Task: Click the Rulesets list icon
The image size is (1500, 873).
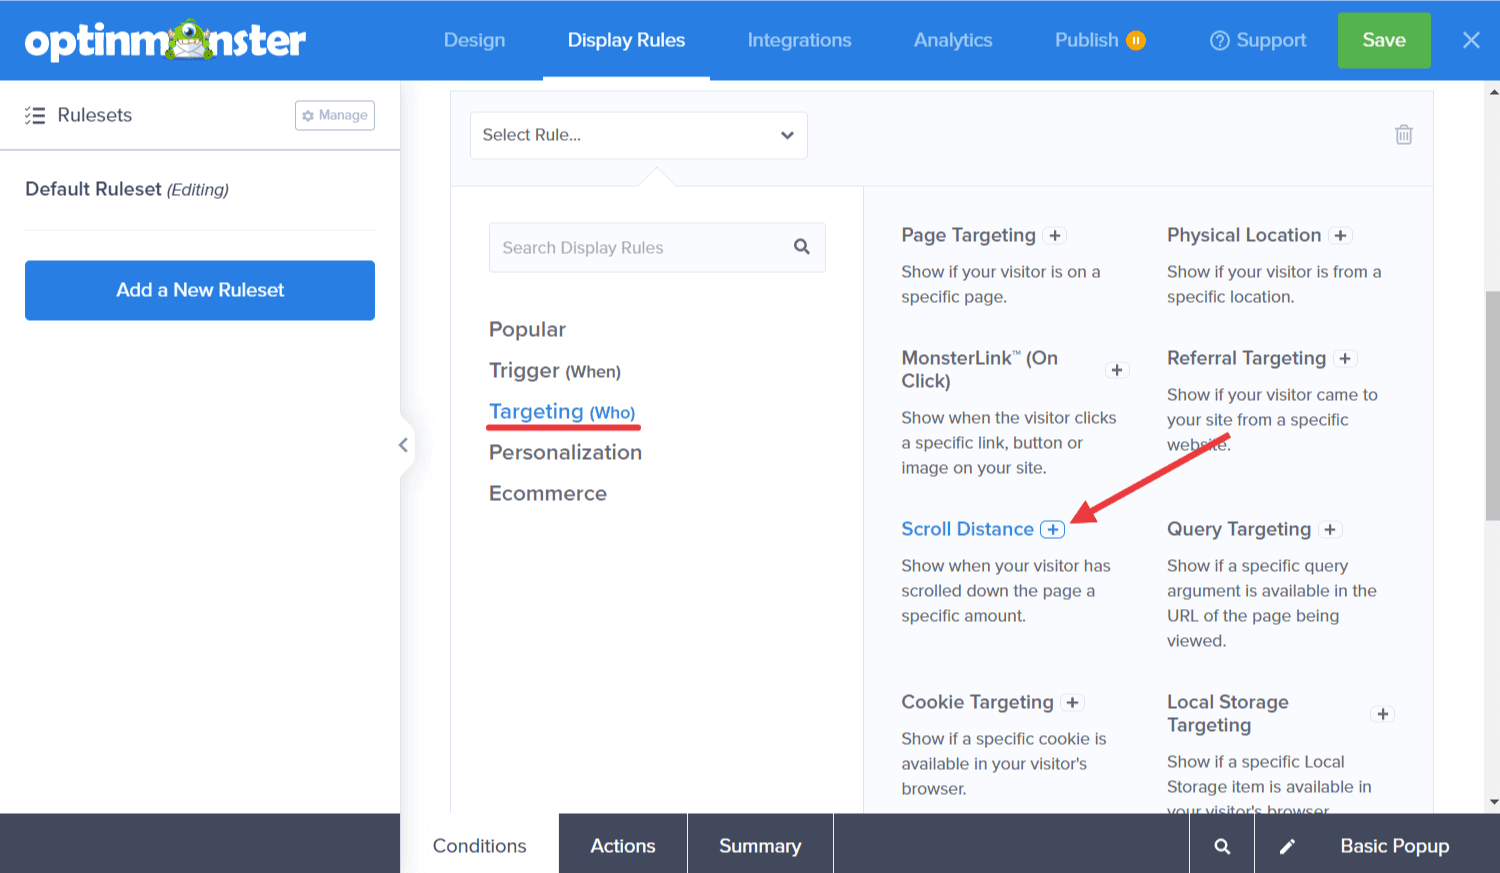Action: (x=35, y=115)
